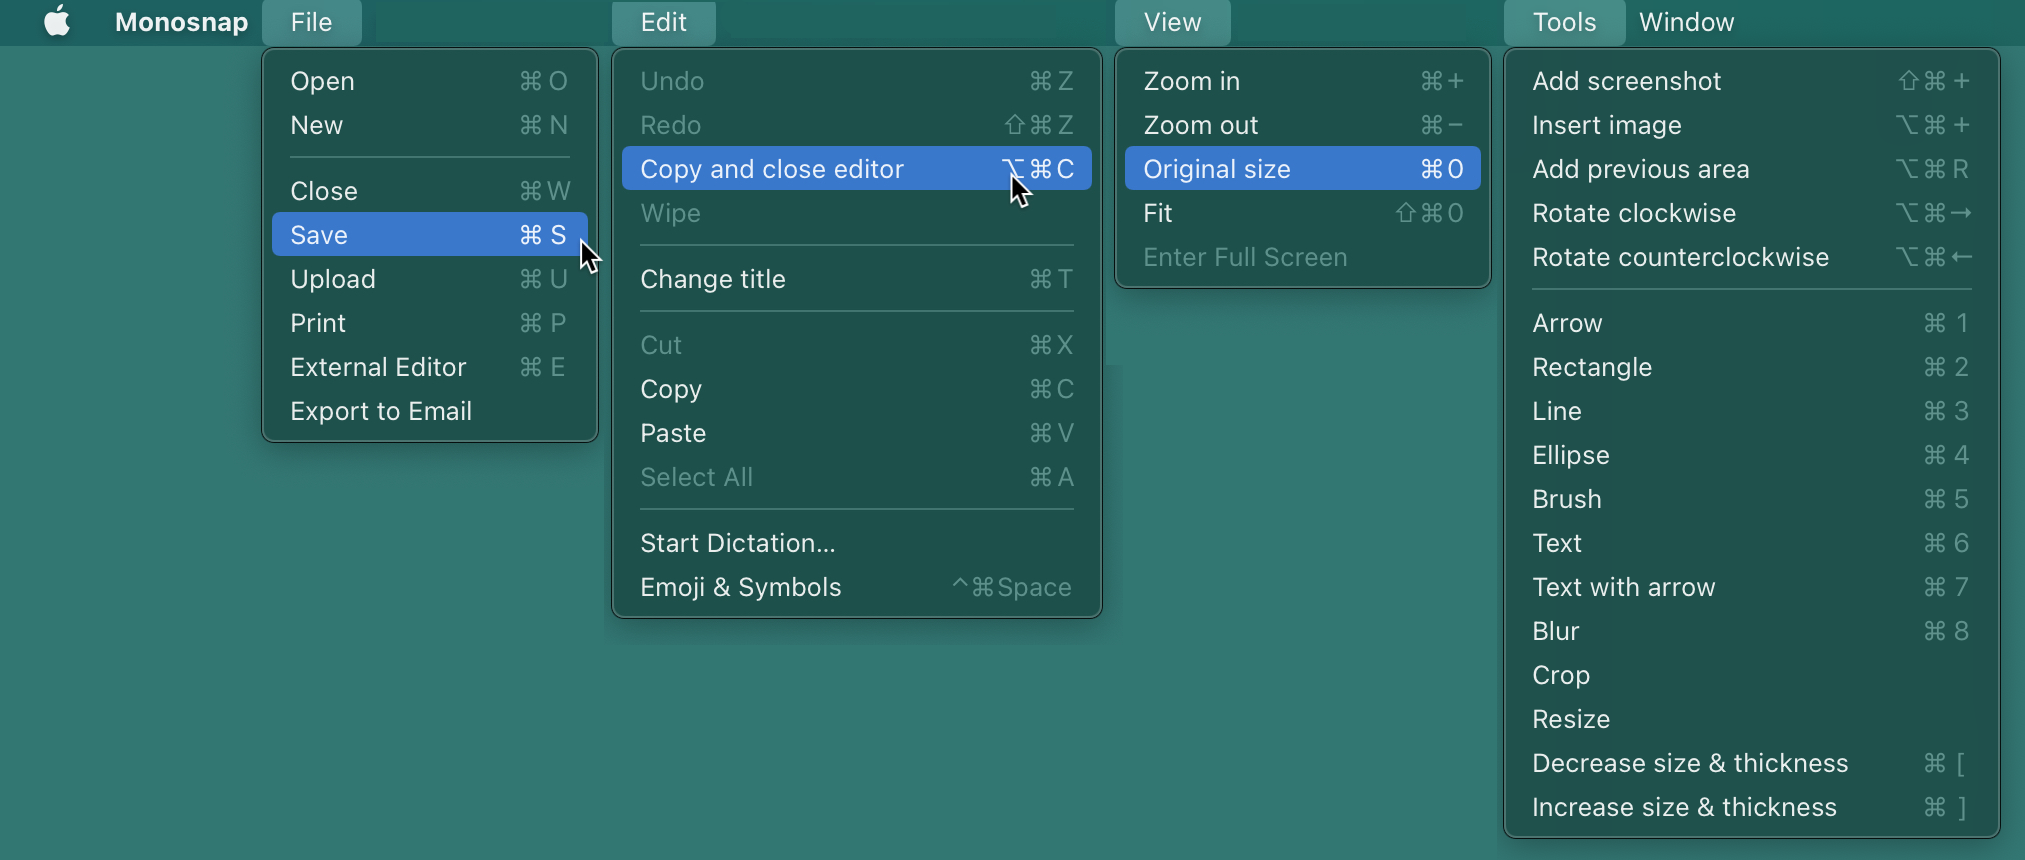Viewport: 2025px width, 860px height.
Task: Click the Monosnap app menu
Action: [181, 22]
